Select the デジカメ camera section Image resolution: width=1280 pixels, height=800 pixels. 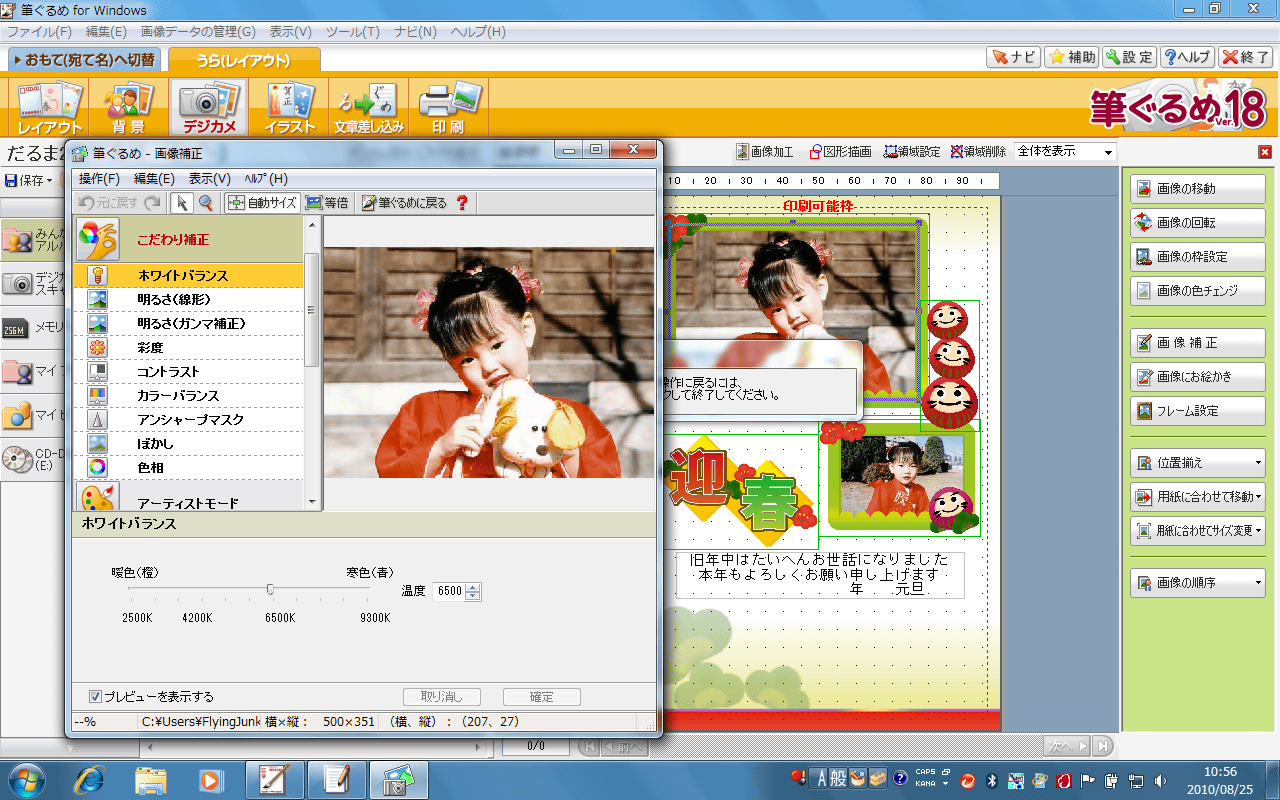pyautogui.click(x=210, y=107)
